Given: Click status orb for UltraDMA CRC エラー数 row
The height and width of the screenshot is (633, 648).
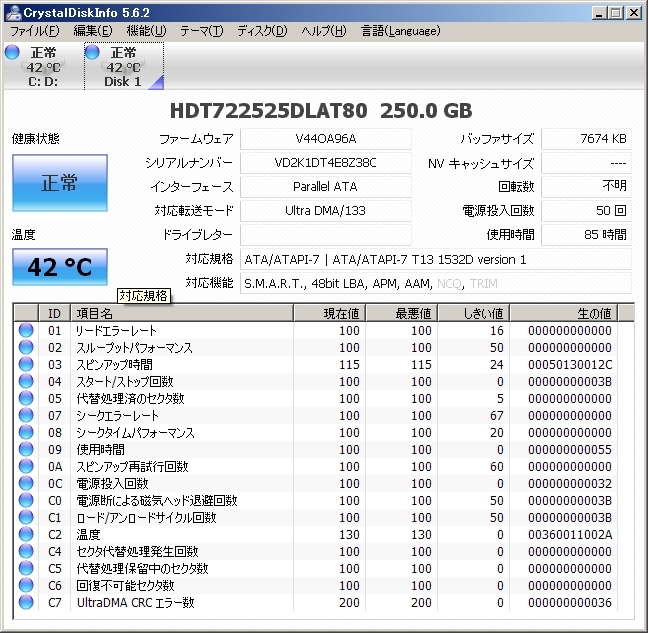Looking at the screenshot, I should 26,603.
